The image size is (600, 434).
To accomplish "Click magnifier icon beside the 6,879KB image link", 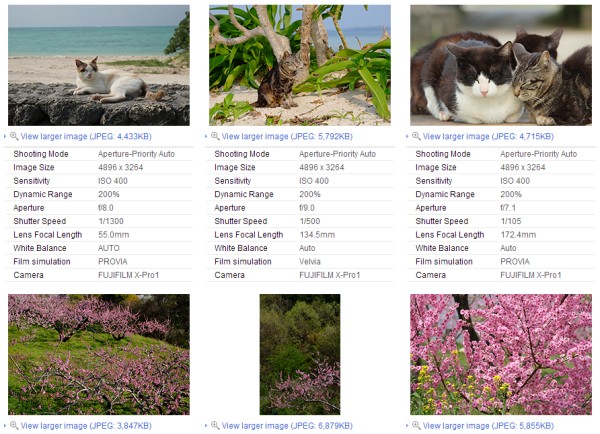I will click(x=215, y=426).
